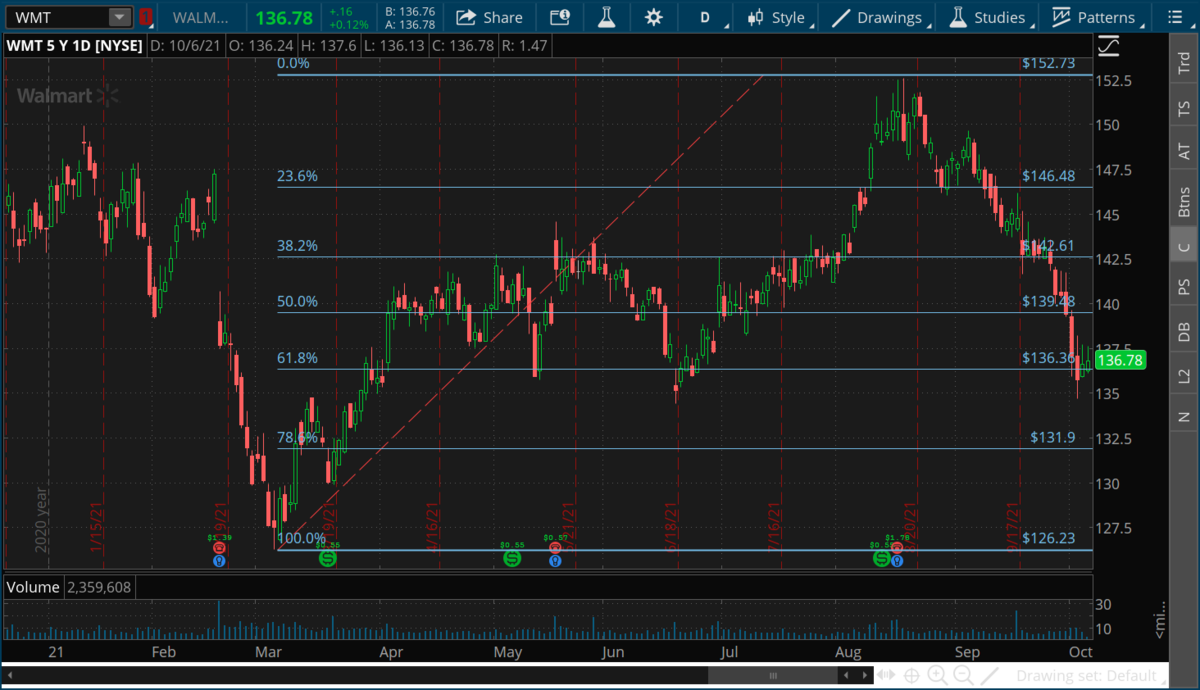
Task: Click the scroll right arrow next to the scrollbar
Action: (x=865, y=675)
